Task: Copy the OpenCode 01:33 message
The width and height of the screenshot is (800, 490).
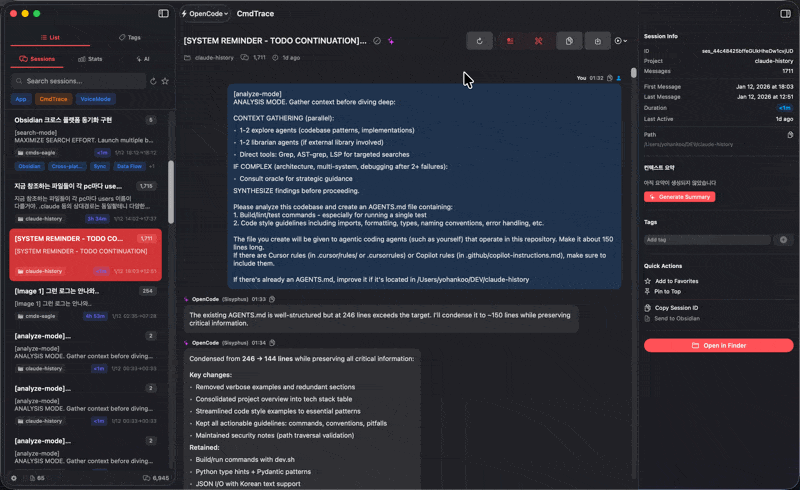Action: [x=272, y=299]
